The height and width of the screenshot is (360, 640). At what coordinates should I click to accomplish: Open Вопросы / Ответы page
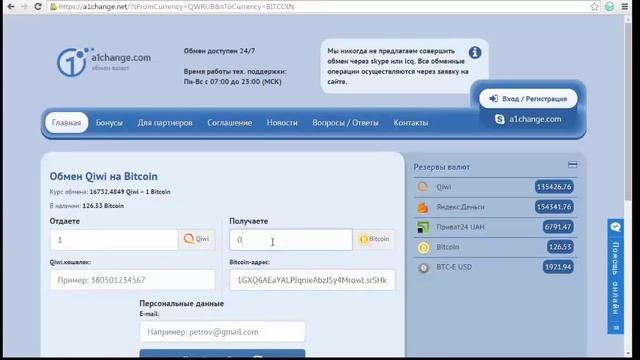coord(345,122)
